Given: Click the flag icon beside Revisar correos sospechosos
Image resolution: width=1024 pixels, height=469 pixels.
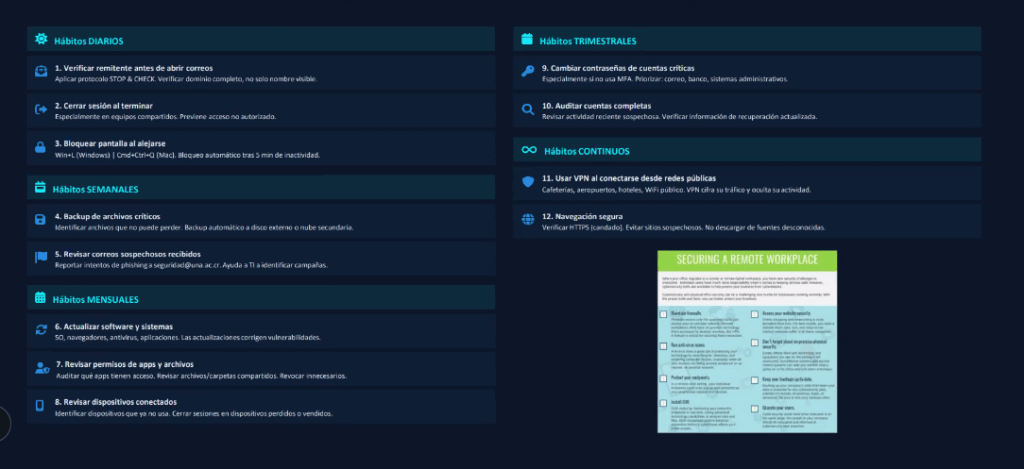Looking at the screenshot, I should point(41,258).
